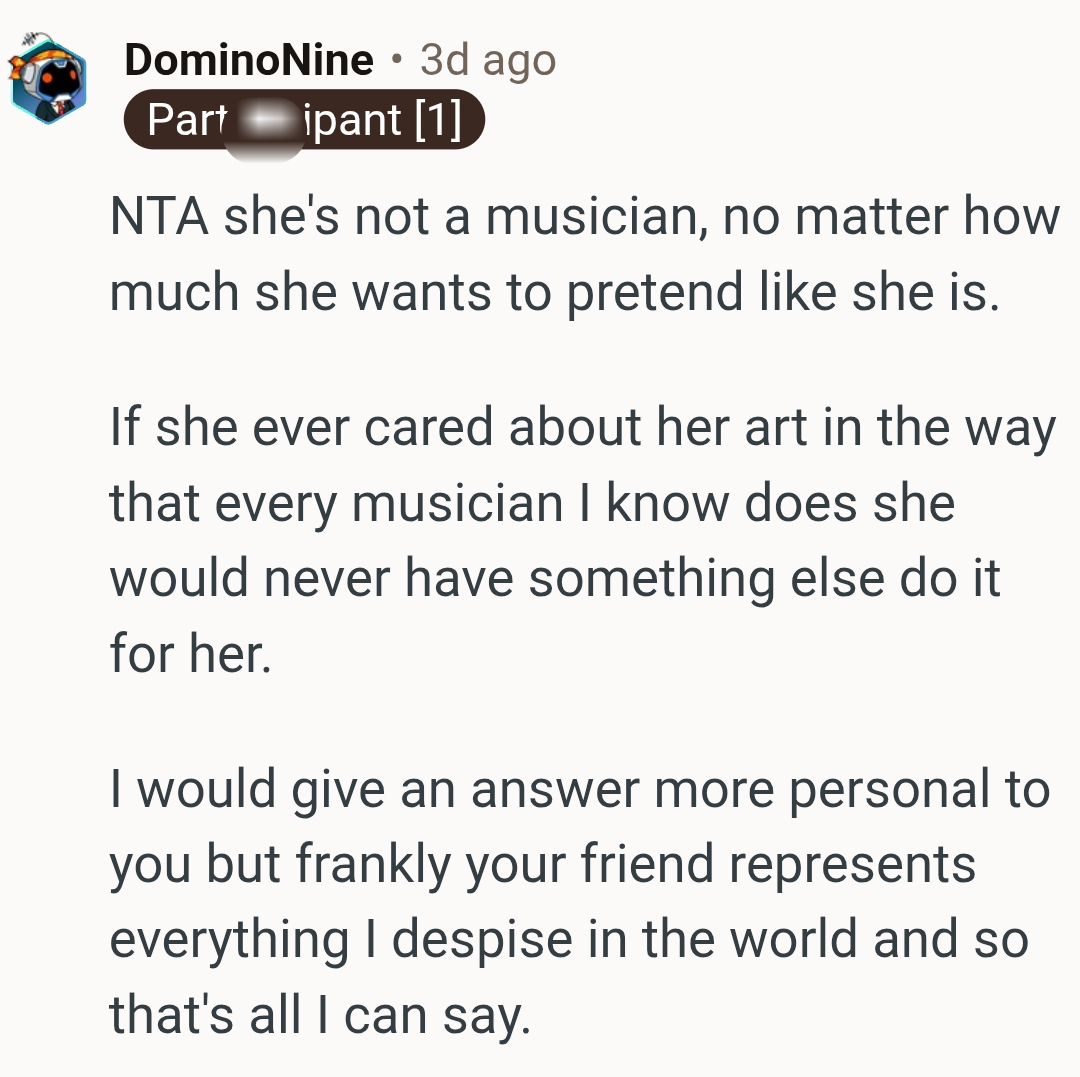Tap the Participant flair badge
This screenshot has height=1077, width=1080.
coord(303,120)
